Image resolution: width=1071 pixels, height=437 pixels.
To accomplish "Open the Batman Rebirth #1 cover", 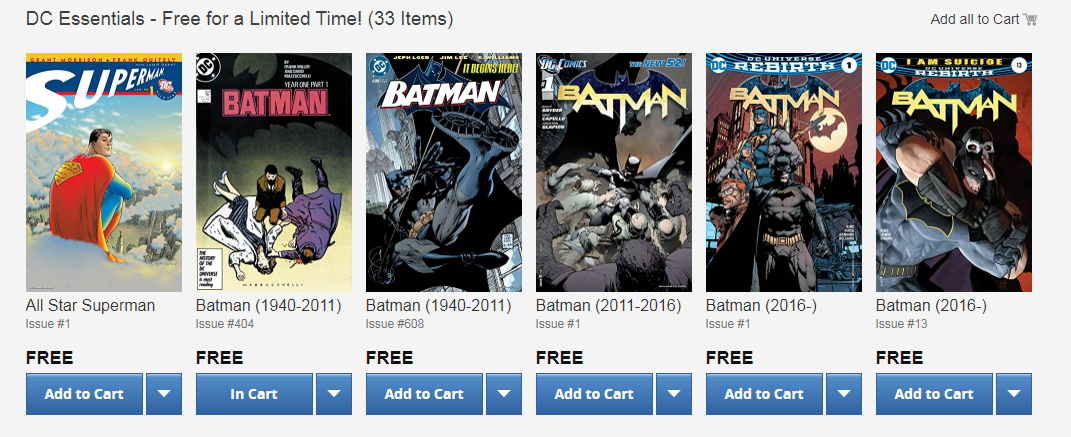I will tap(784, 172).
